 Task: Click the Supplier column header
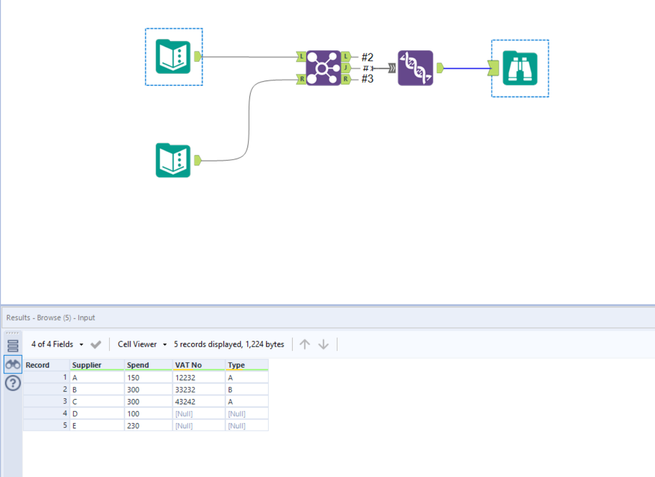[97, 365]
